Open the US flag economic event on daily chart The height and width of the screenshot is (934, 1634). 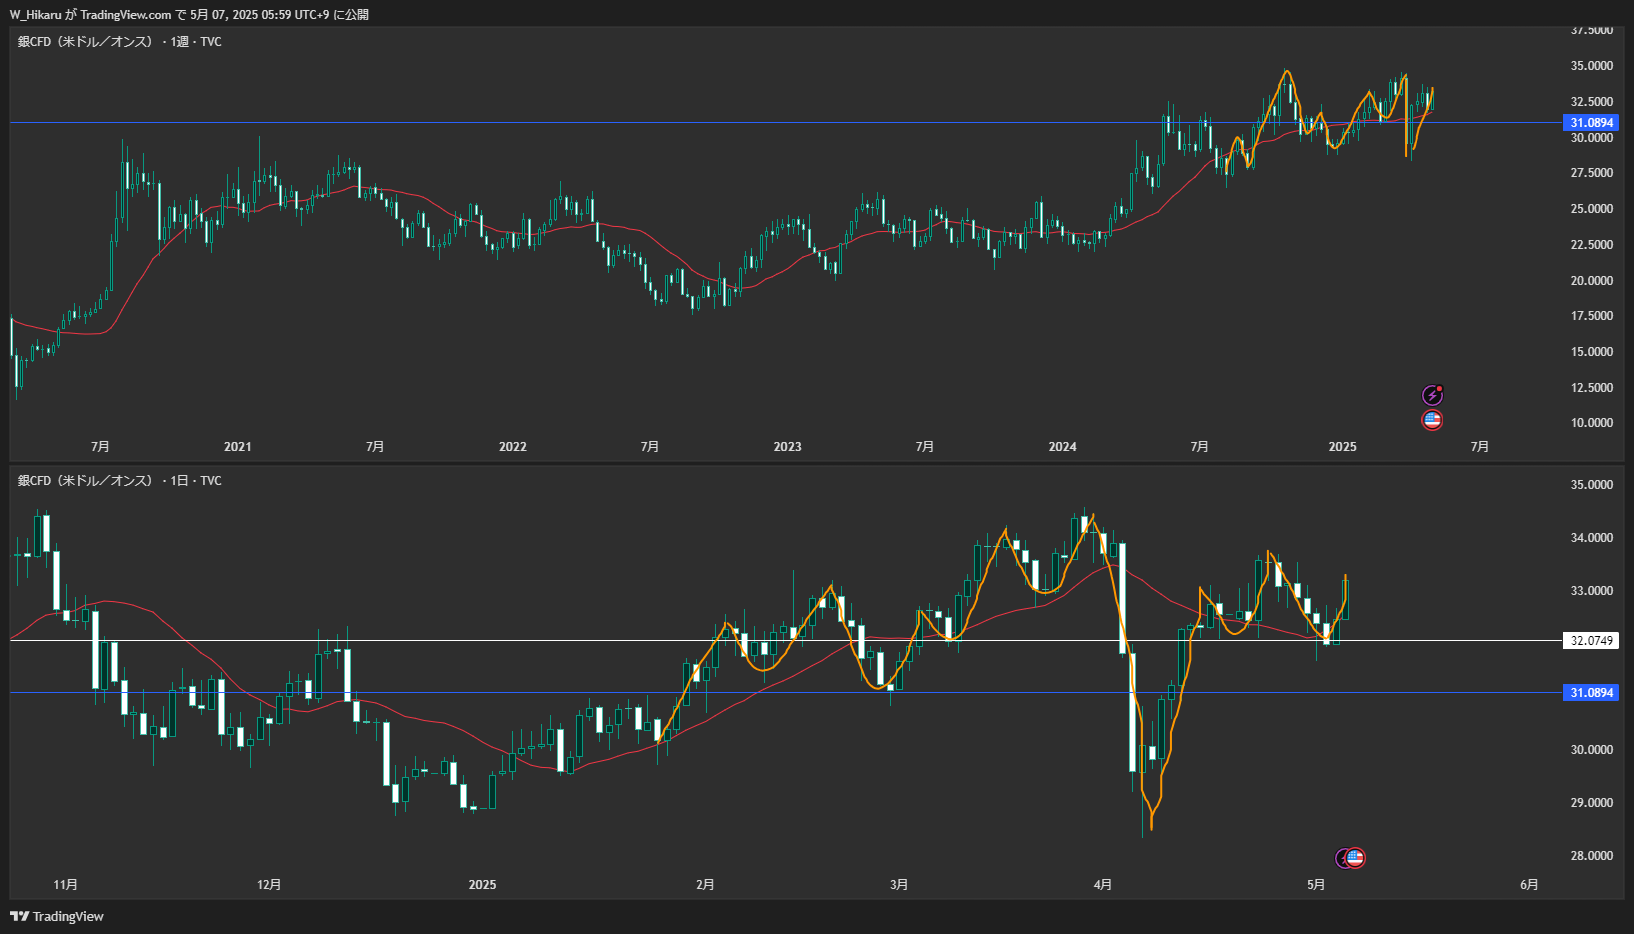(1355, 858)
